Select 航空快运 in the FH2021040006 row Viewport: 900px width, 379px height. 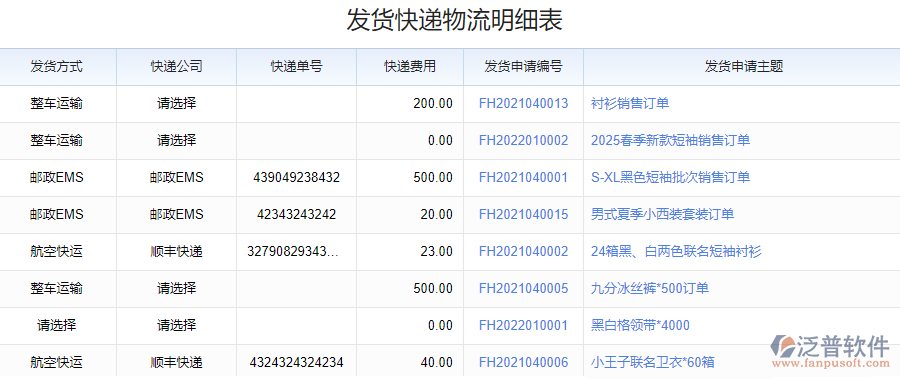click(x=56, y=362)
